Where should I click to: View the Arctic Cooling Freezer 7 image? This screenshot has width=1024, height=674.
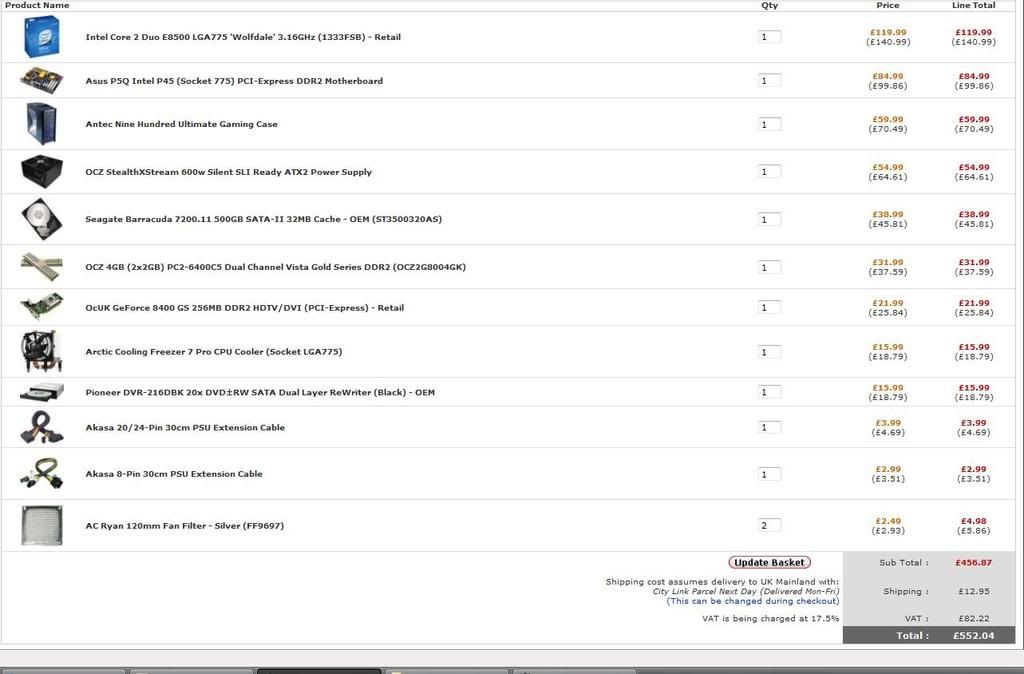[x=42, y=351]
